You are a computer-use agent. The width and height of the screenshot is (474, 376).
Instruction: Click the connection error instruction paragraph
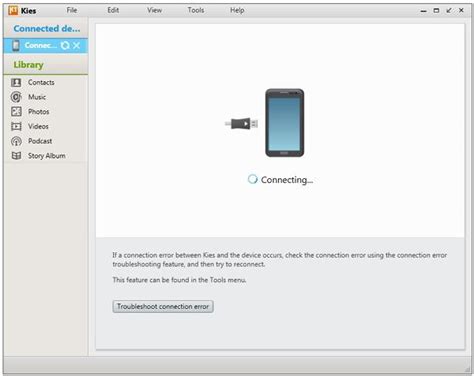click(x=279, y=260)
